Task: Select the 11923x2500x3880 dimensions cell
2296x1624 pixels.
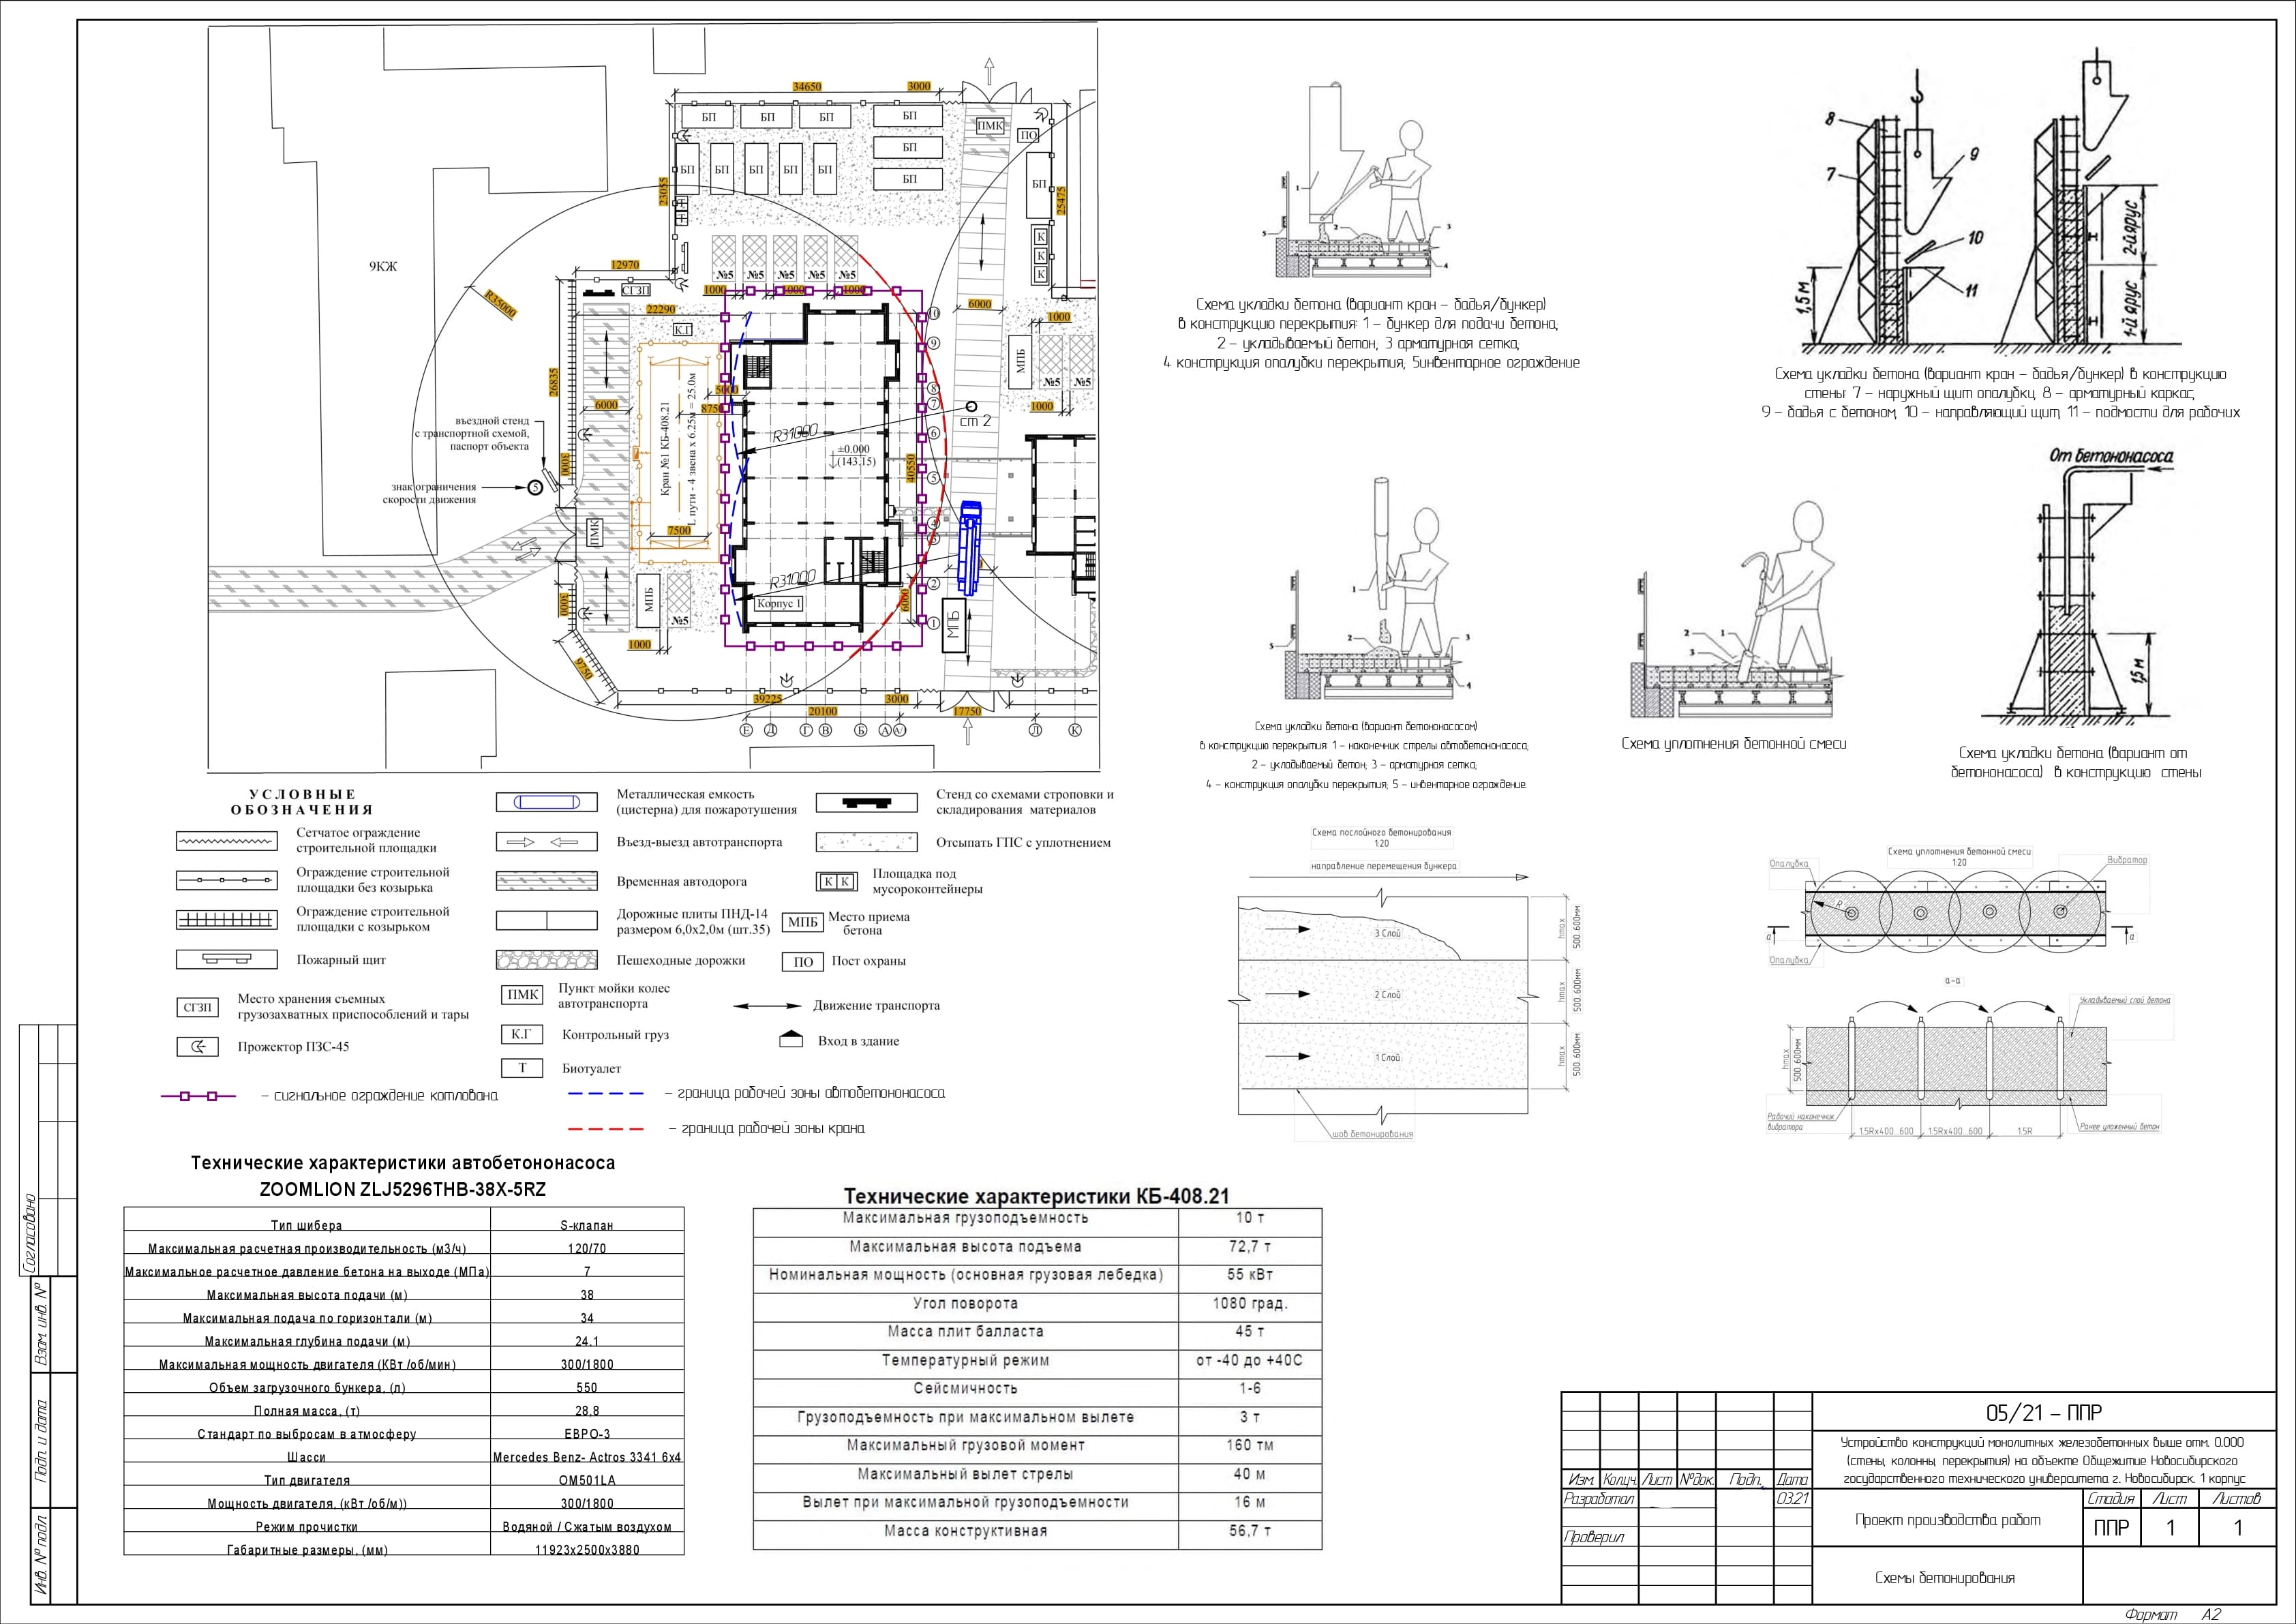Action: point(587,1550)
